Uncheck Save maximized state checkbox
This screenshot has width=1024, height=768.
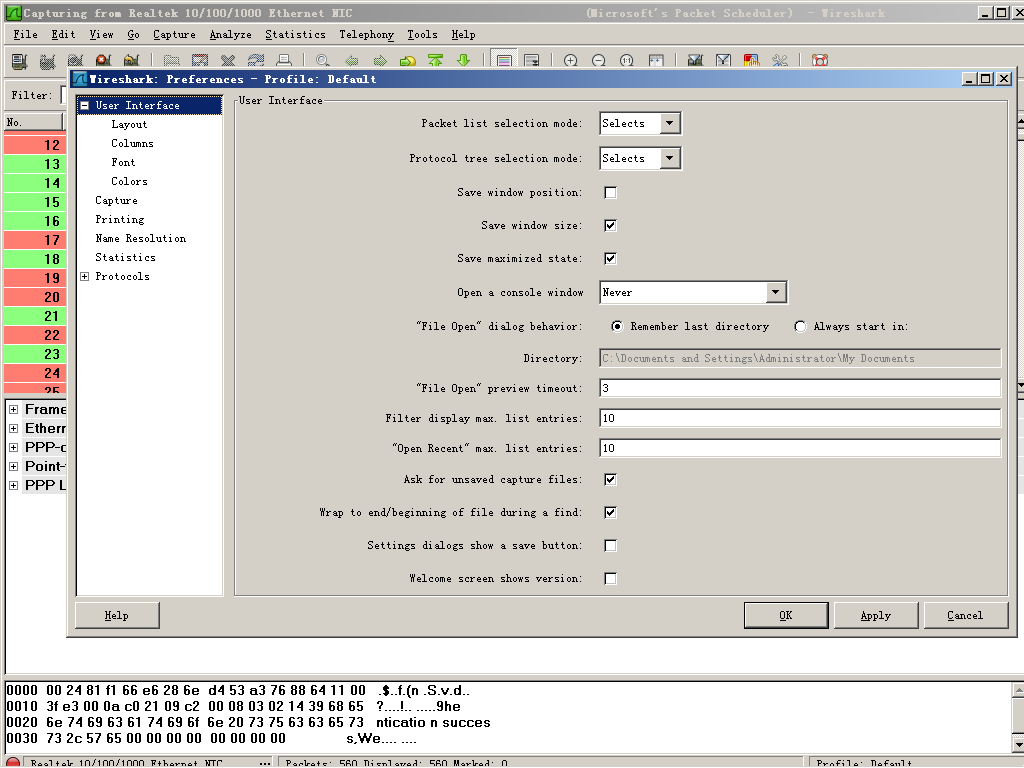tap(611, 259)
